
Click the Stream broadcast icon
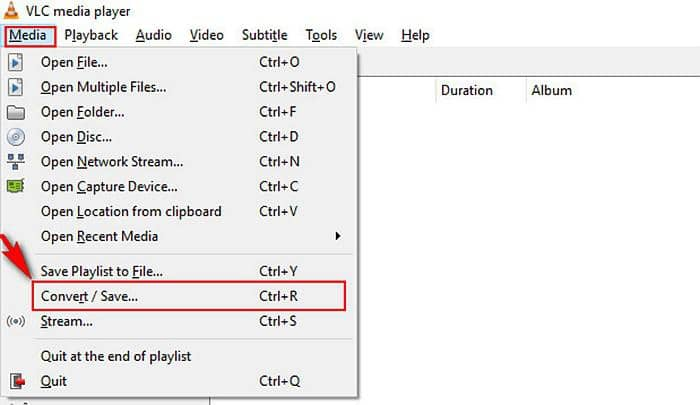click(16, 321)
